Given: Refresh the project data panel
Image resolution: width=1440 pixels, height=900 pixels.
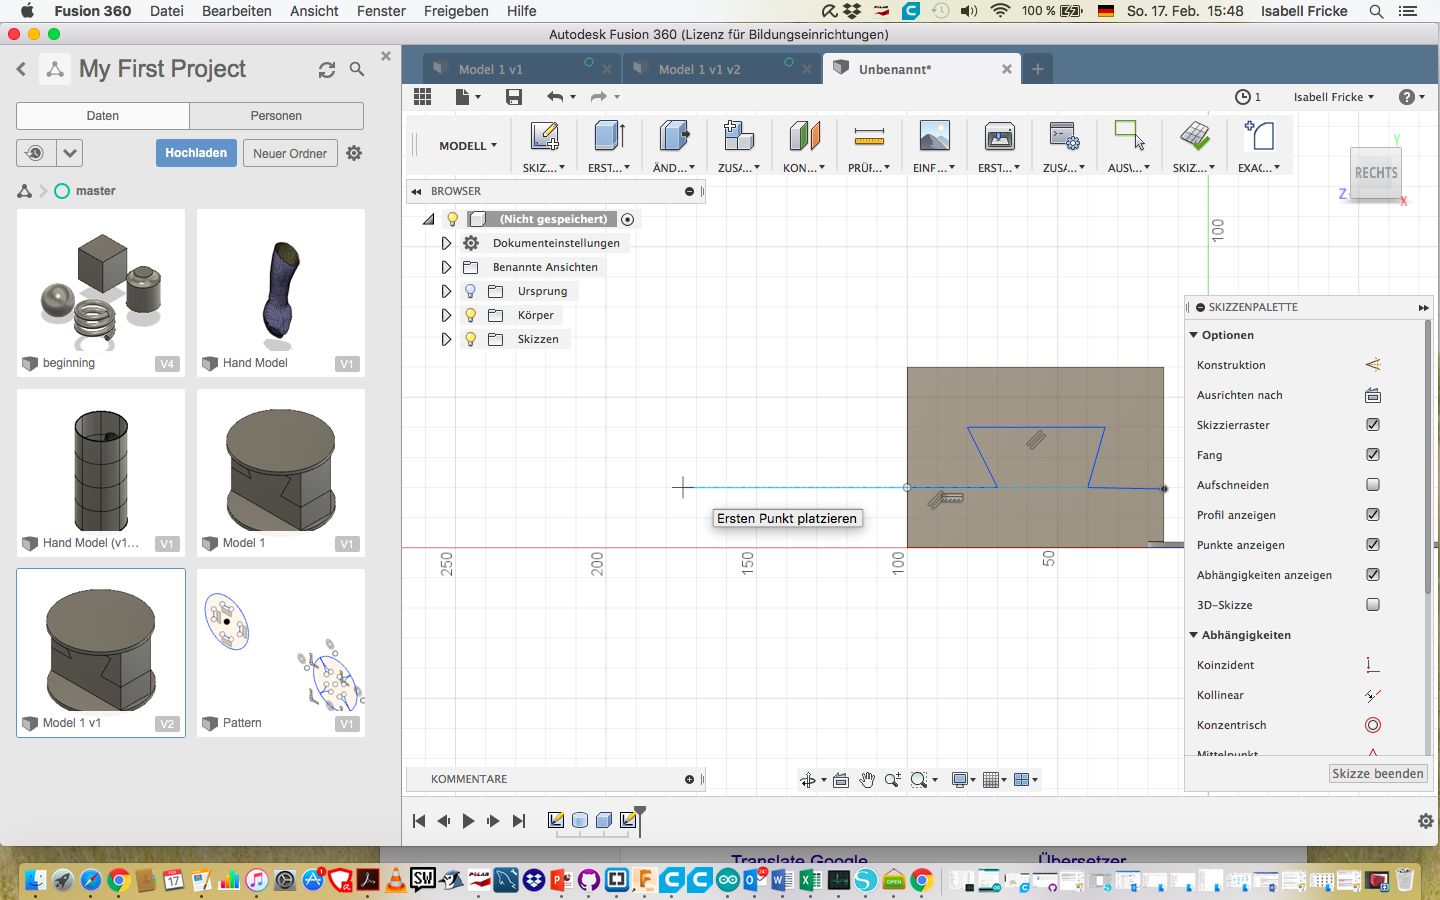Looking at the screenshot, I should click(x=327, y=69).
